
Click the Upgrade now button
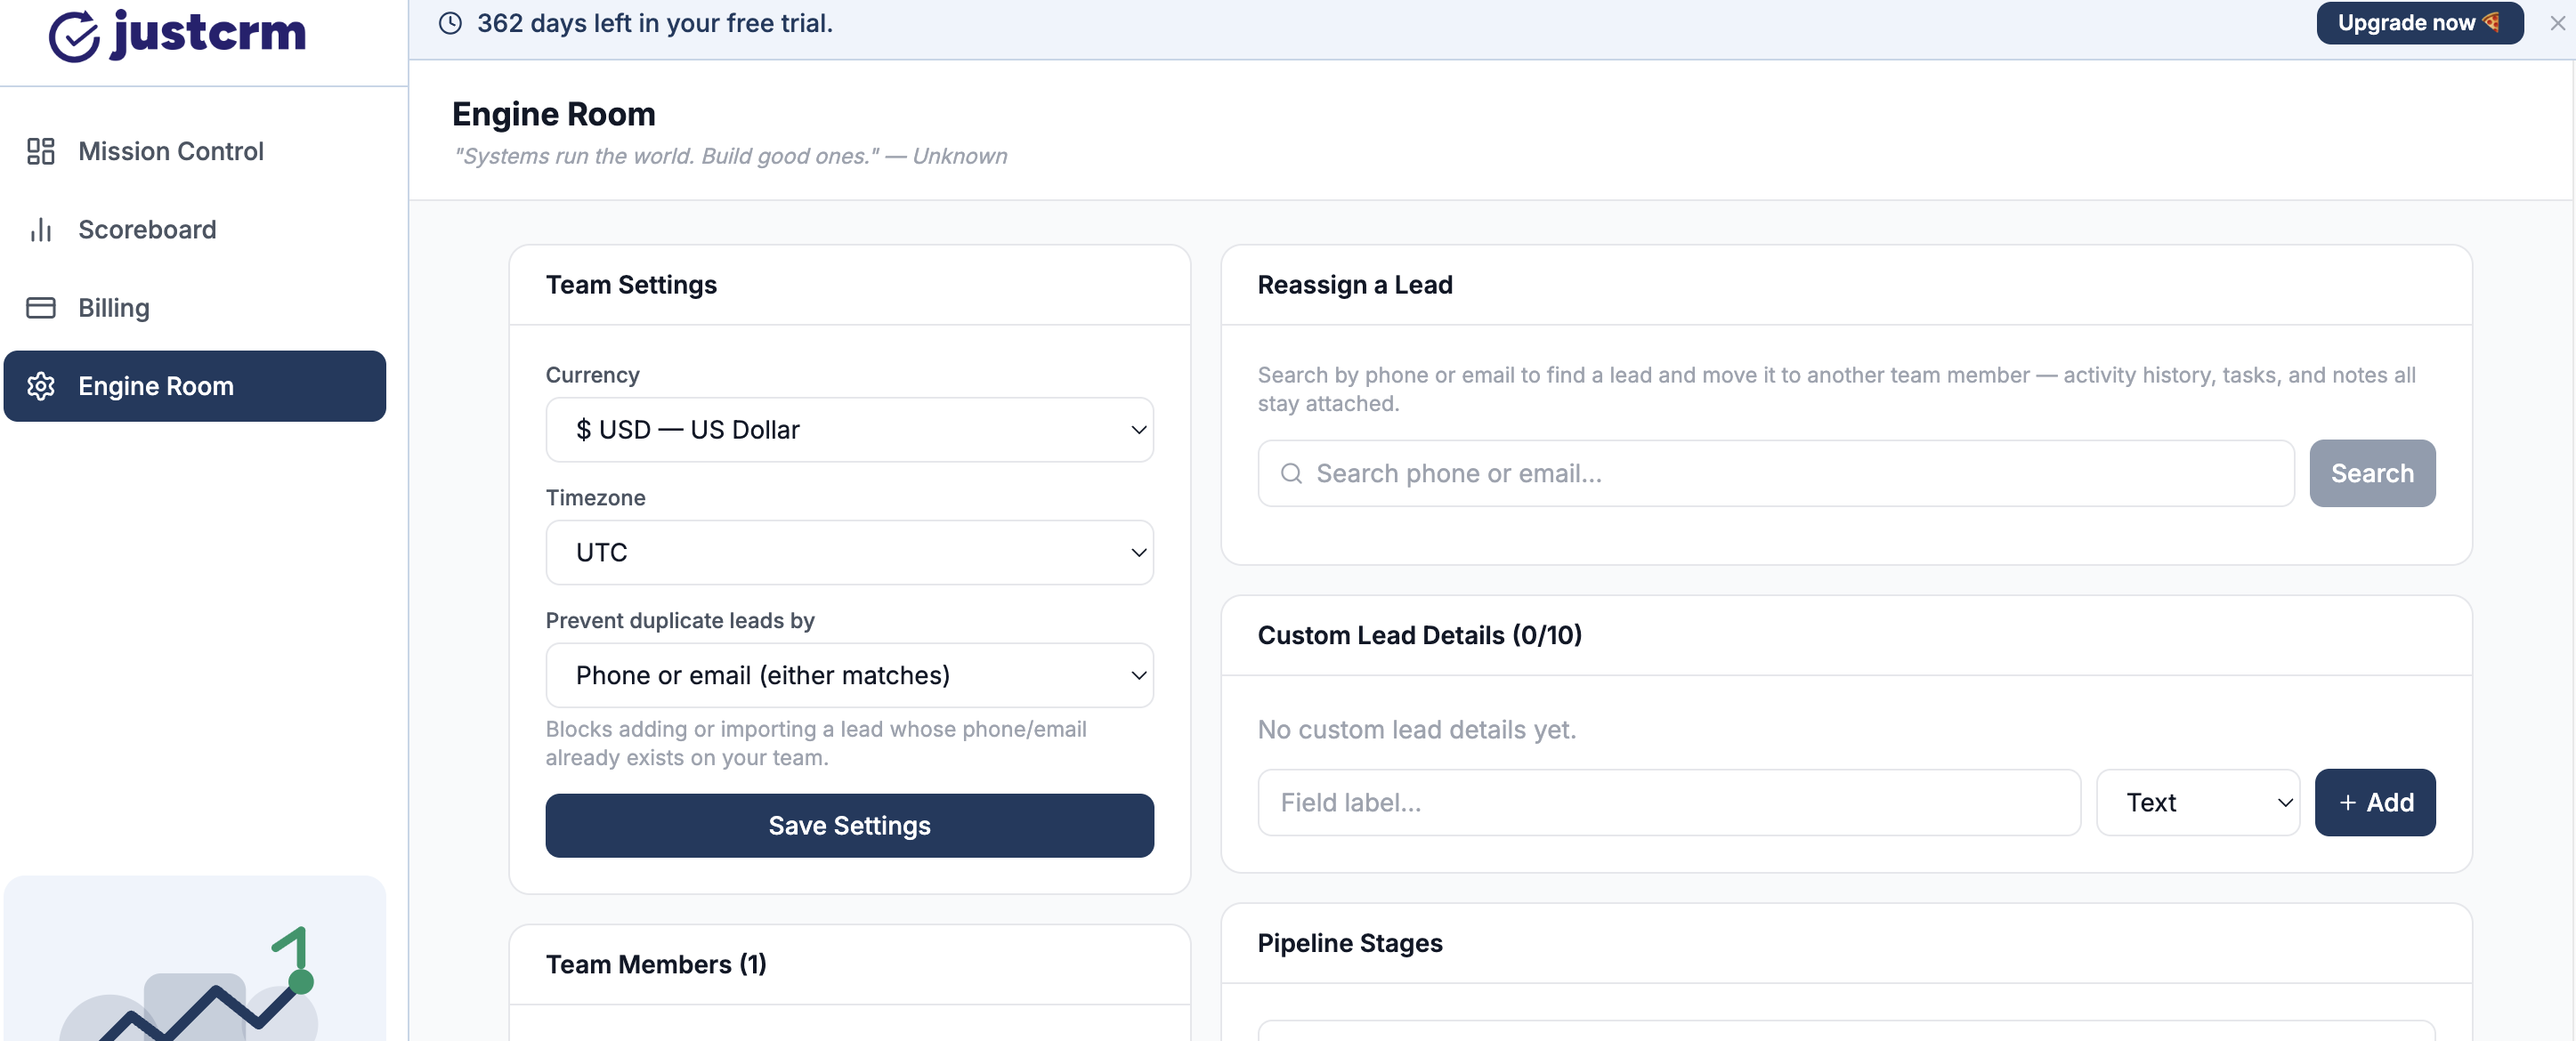[x=2419, y=23]
